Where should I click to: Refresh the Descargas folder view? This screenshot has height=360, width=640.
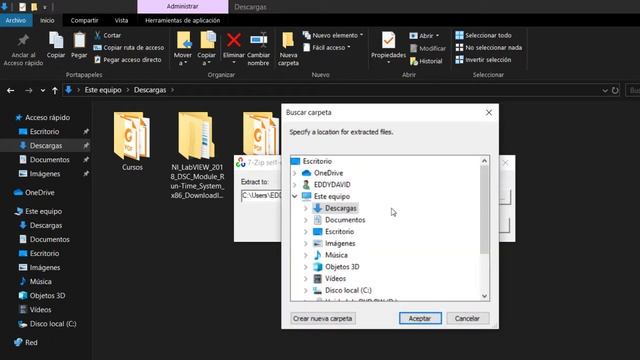[x=615, y=91]
